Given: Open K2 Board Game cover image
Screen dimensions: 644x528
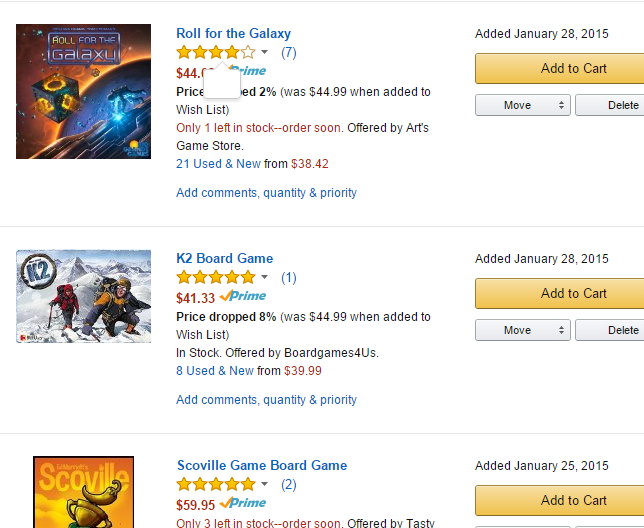Looking at the screenshot, I should tap(83, 296).
